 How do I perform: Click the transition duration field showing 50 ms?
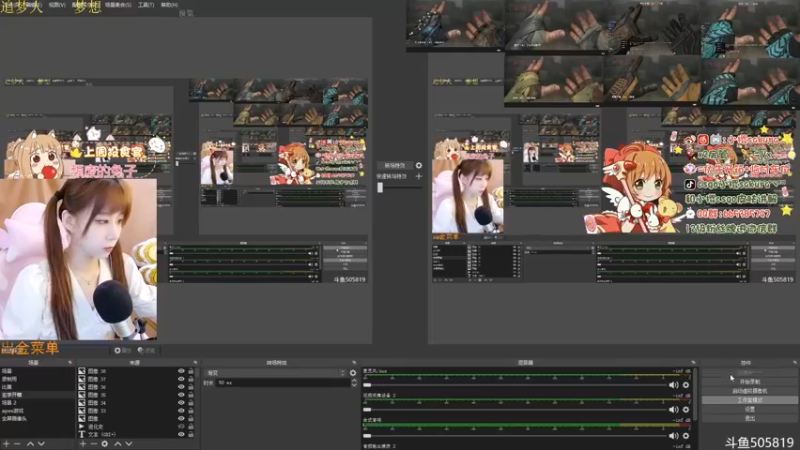(283, 383)
